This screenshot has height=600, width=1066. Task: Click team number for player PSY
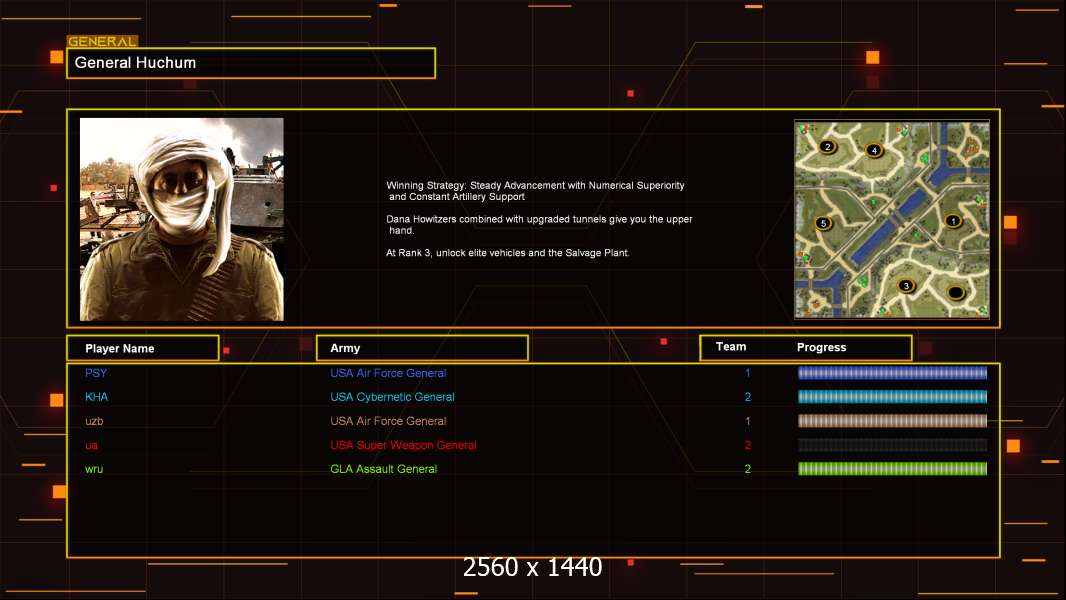(x=748, y=373)
